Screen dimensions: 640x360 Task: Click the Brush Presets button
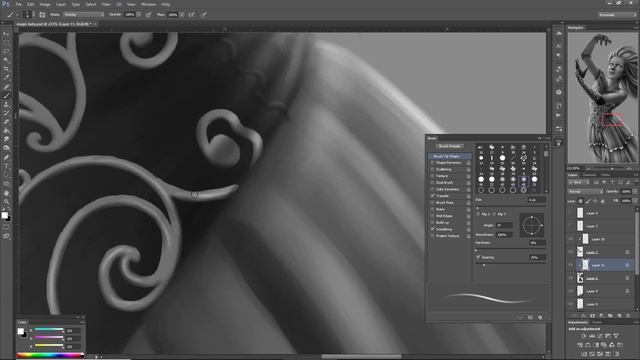tap(449, 146)
